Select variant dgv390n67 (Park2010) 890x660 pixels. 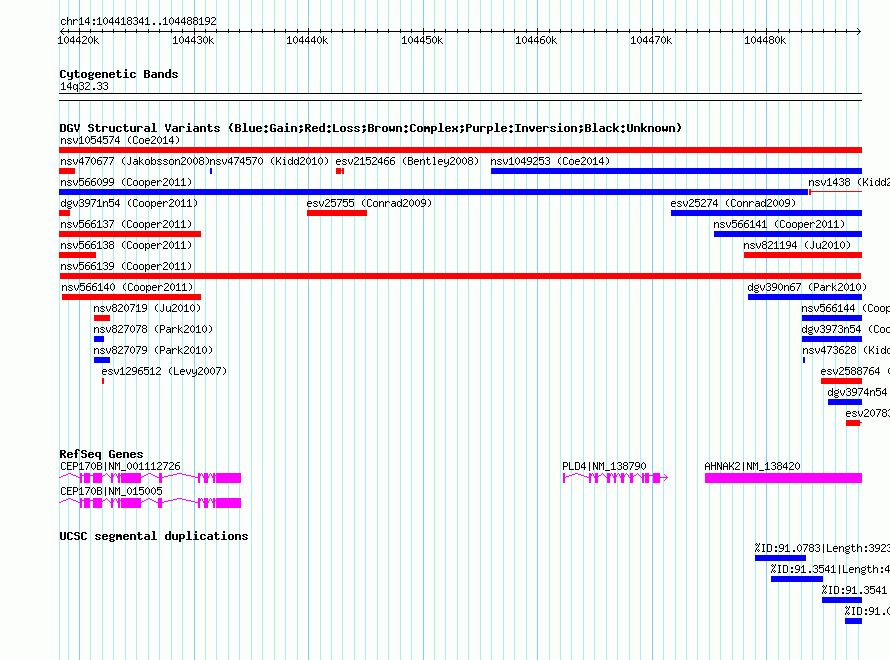click(x=807, y=287)
